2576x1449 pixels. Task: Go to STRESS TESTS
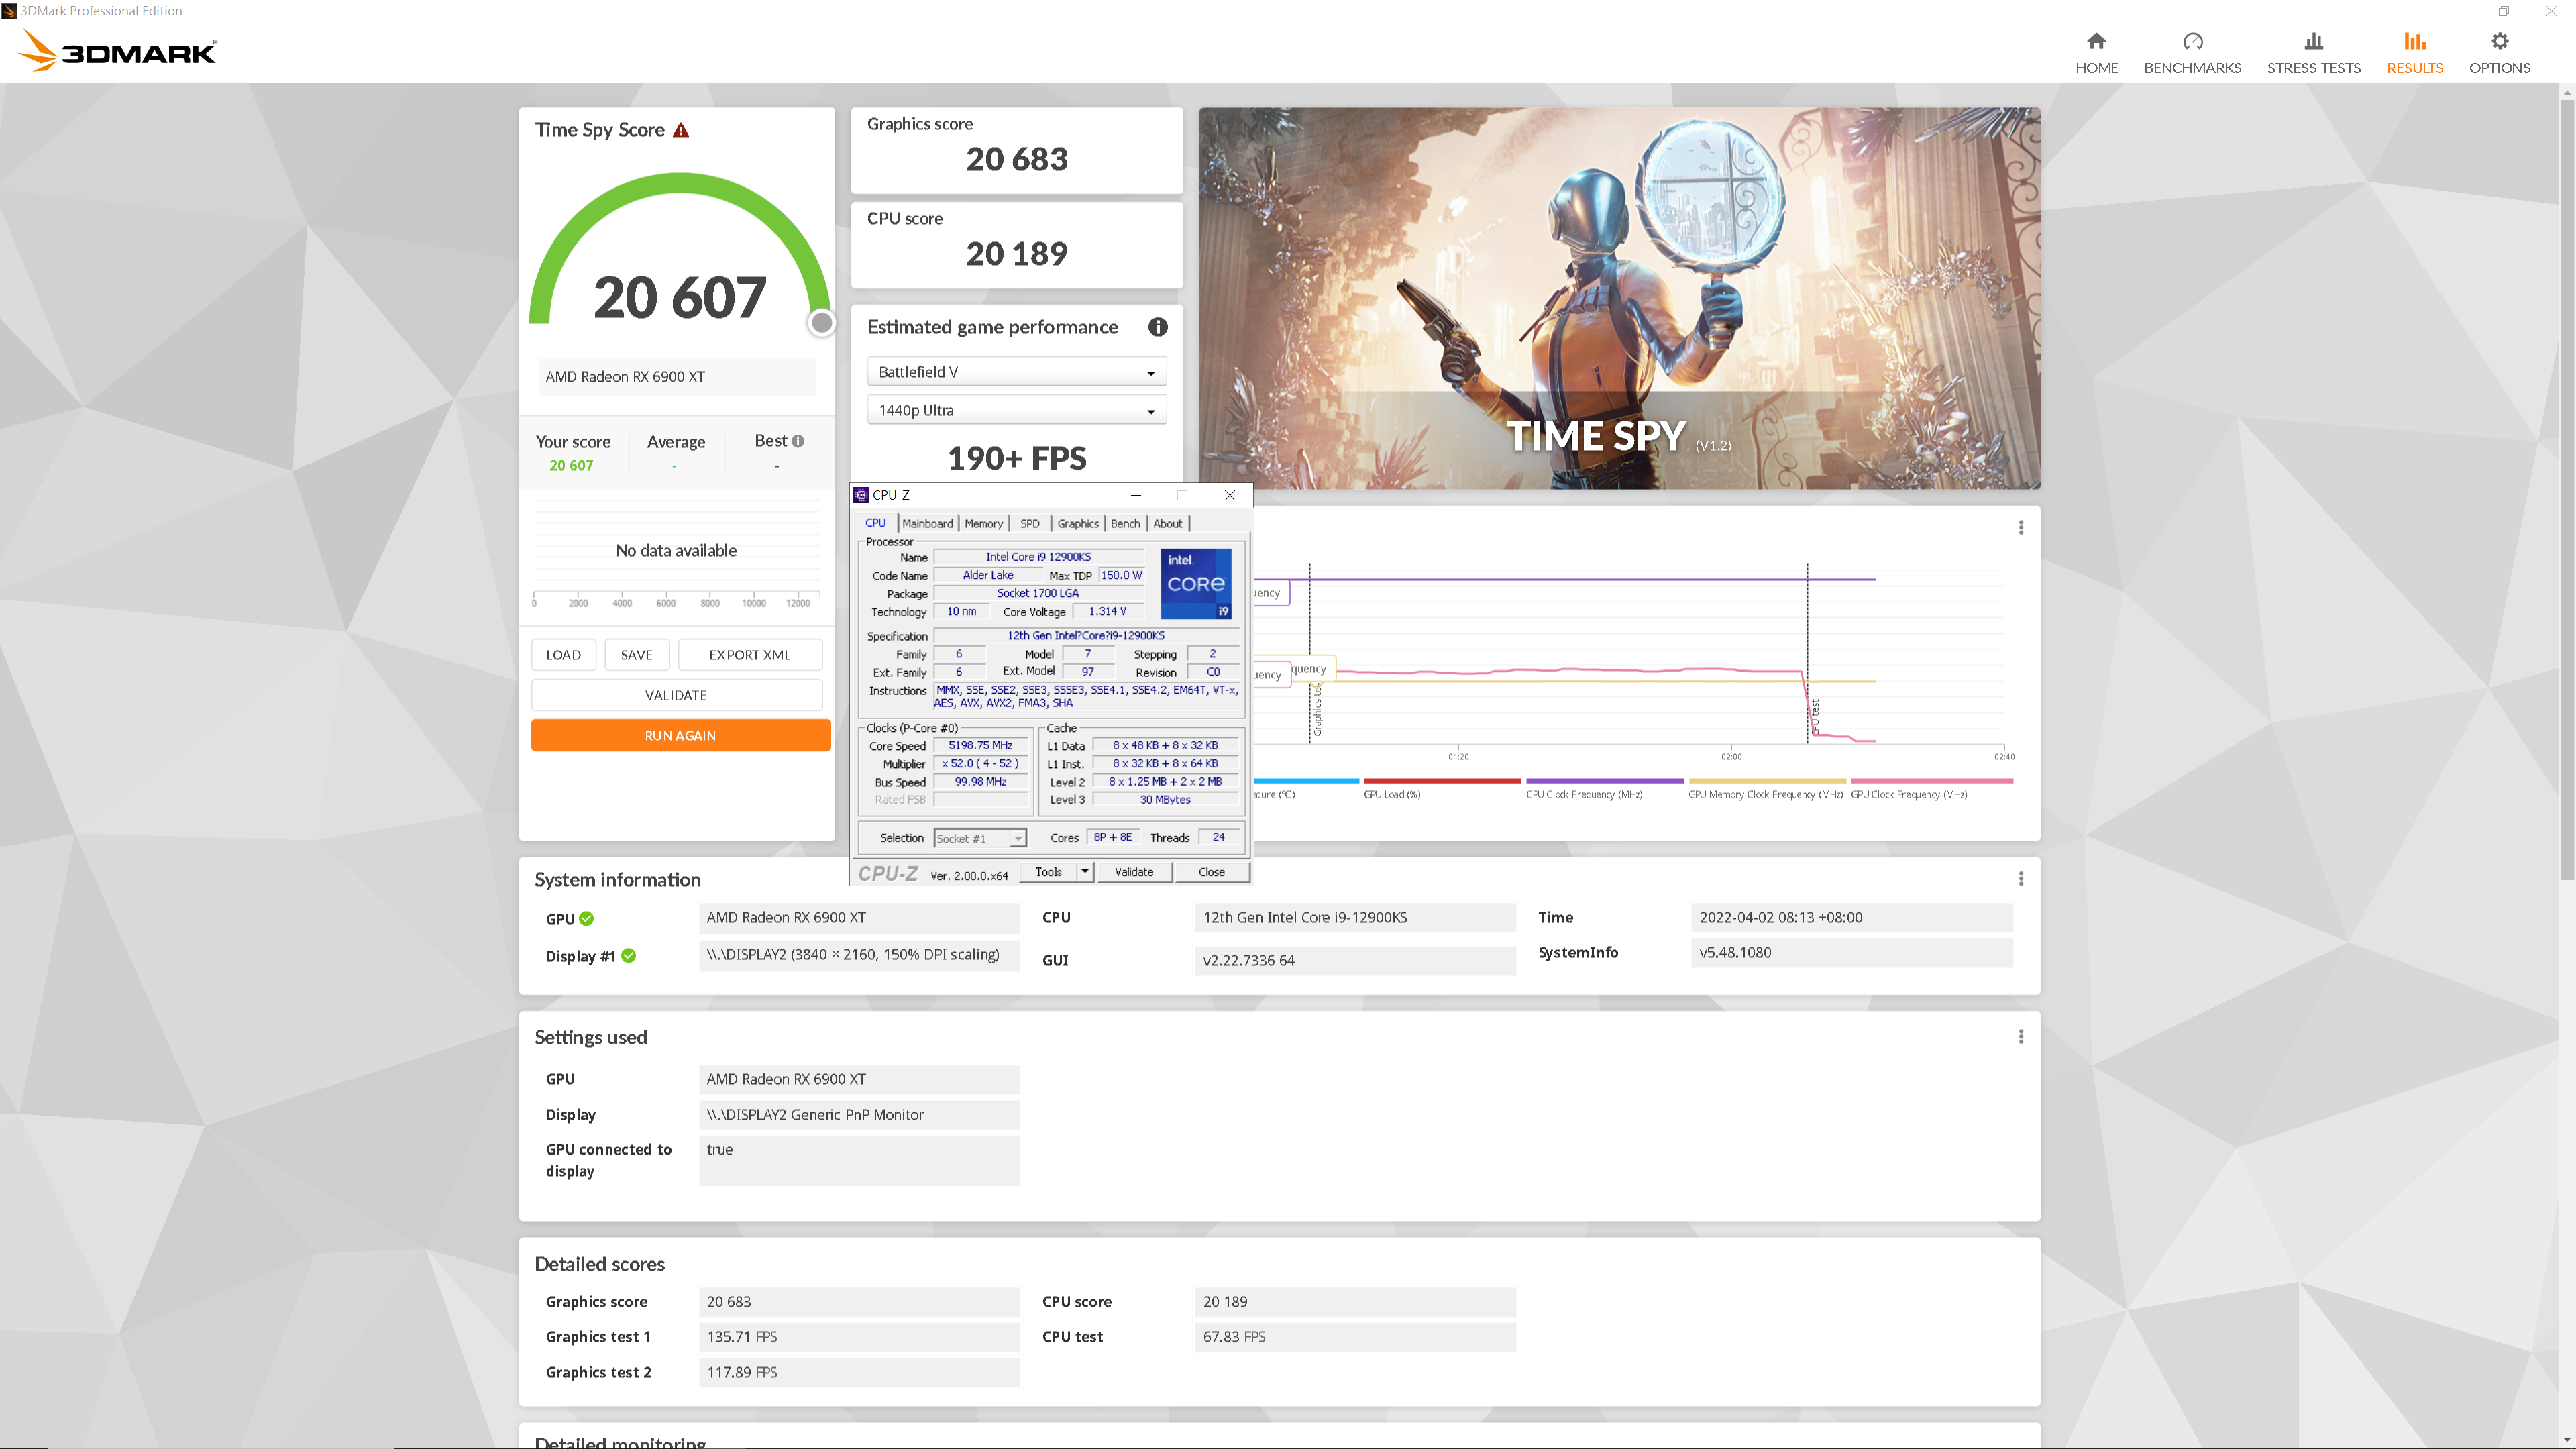(2313, 53)
